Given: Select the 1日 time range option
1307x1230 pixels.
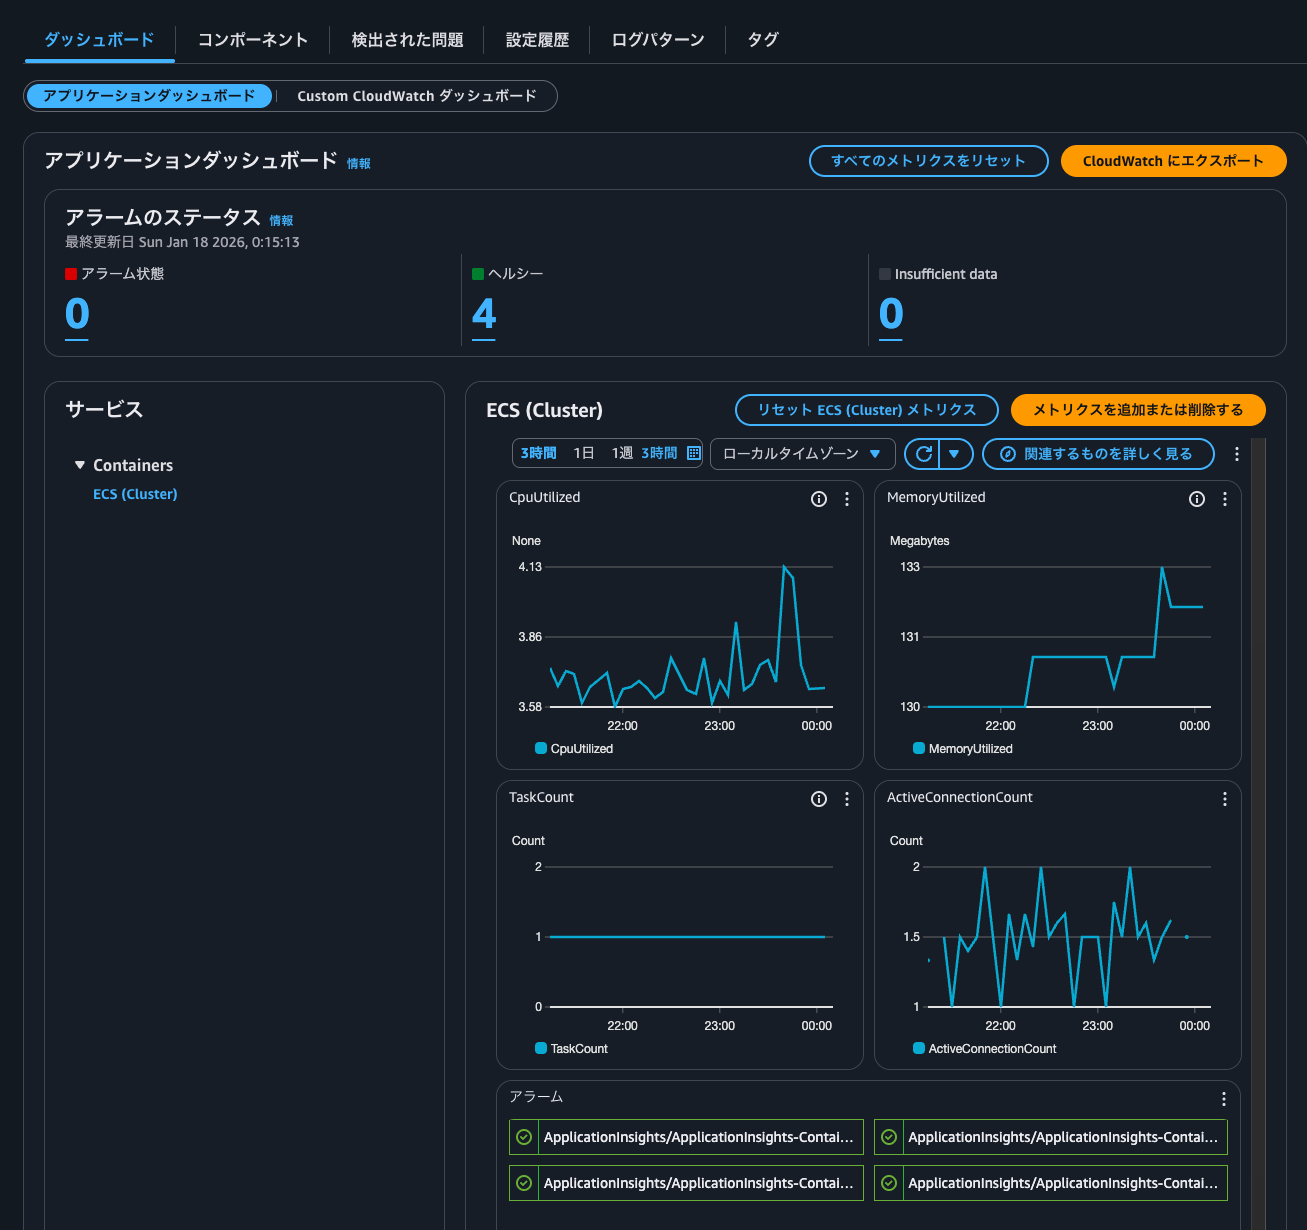Looking at the screenshot, I should (584, 453).
